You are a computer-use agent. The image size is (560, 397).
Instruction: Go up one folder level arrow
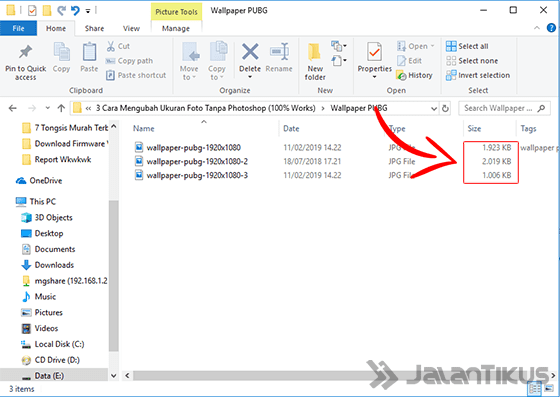pos(61,108)
